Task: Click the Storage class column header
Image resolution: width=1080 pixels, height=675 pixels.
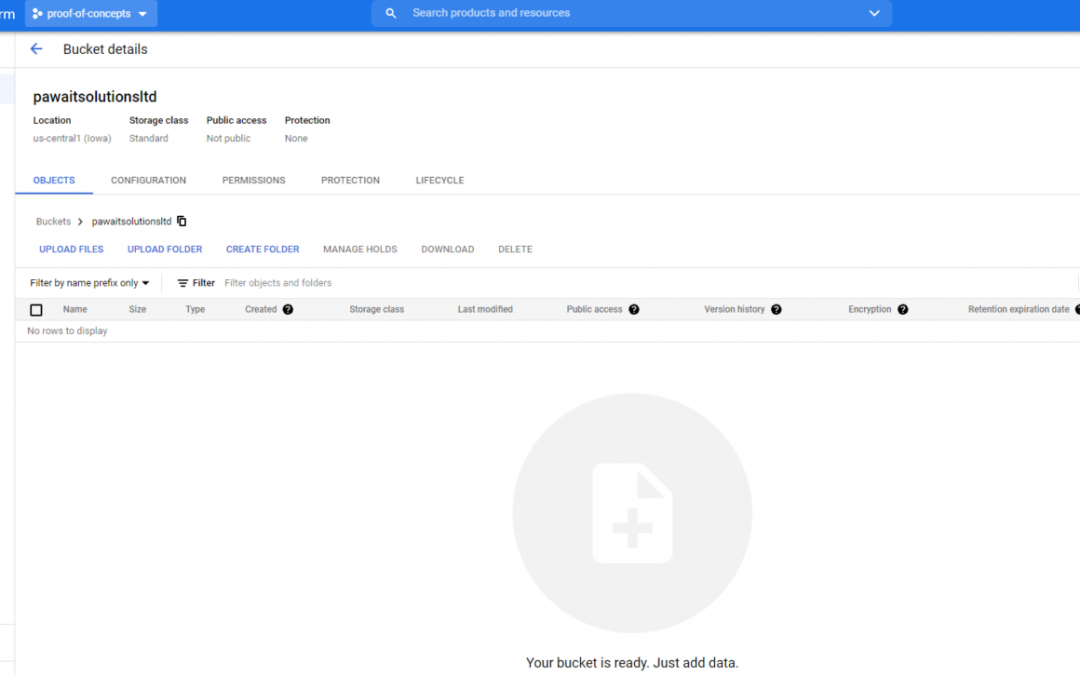Action: 377,309
